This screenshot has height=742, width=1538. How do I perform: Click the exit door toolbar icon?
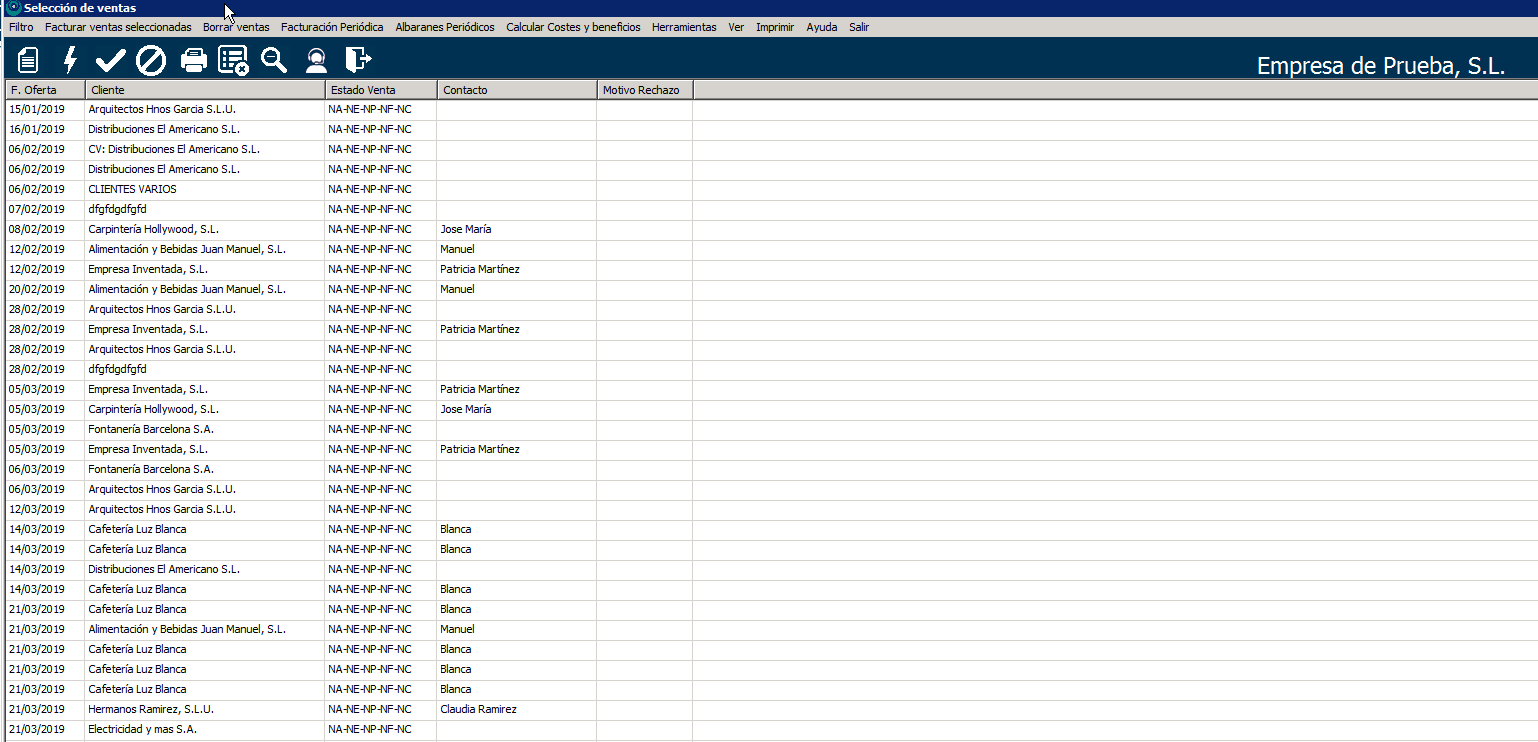[357, 60]
